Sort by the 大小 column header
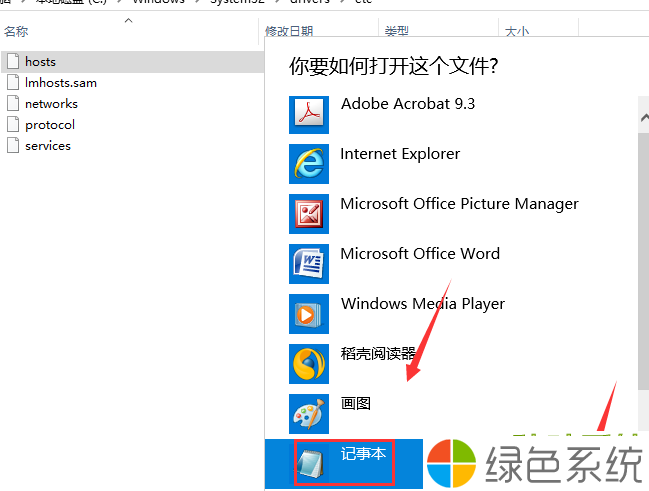Screen dimensions: 649x491 (517, 31)
